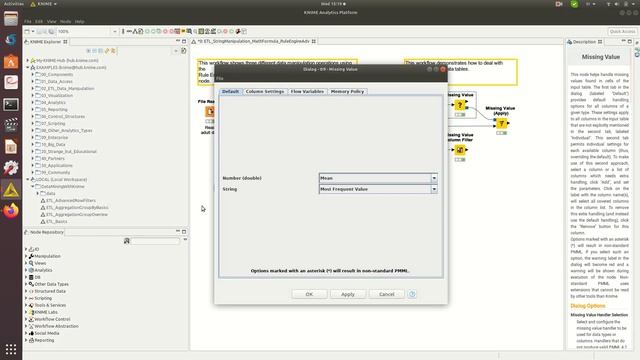
Task: Select ETL_AggregationGroupOverview workflow
Action: pyautogui.click(x=77, y=214)
